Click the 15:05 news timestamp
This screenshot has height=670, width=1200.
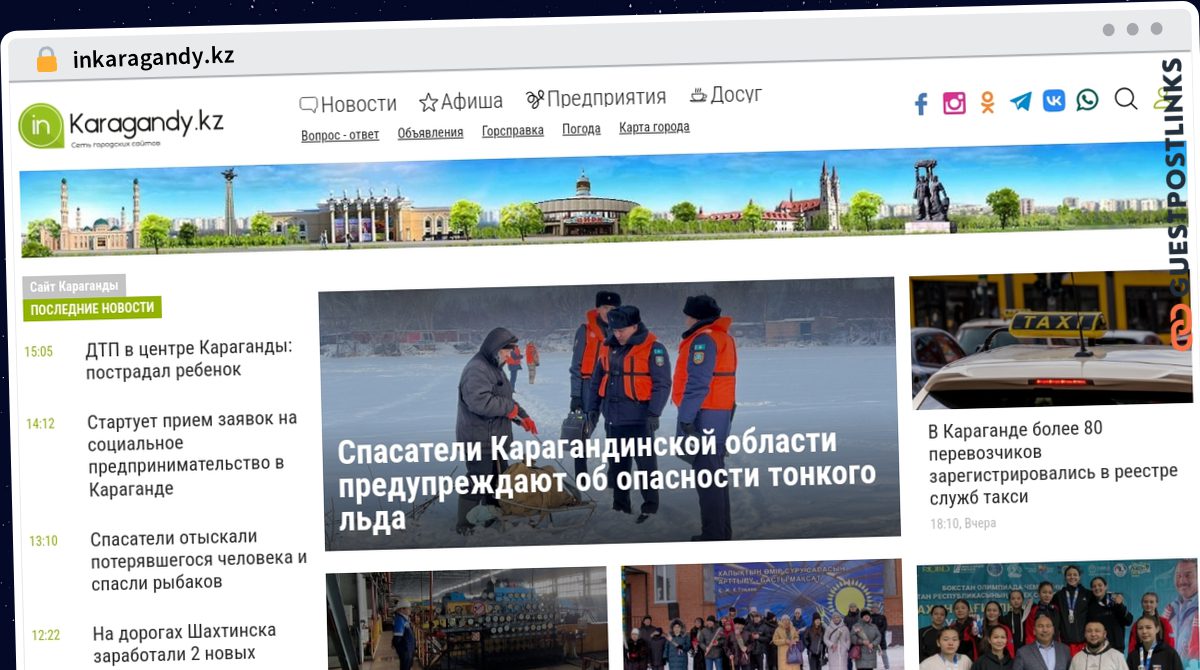tap(39, 352)
